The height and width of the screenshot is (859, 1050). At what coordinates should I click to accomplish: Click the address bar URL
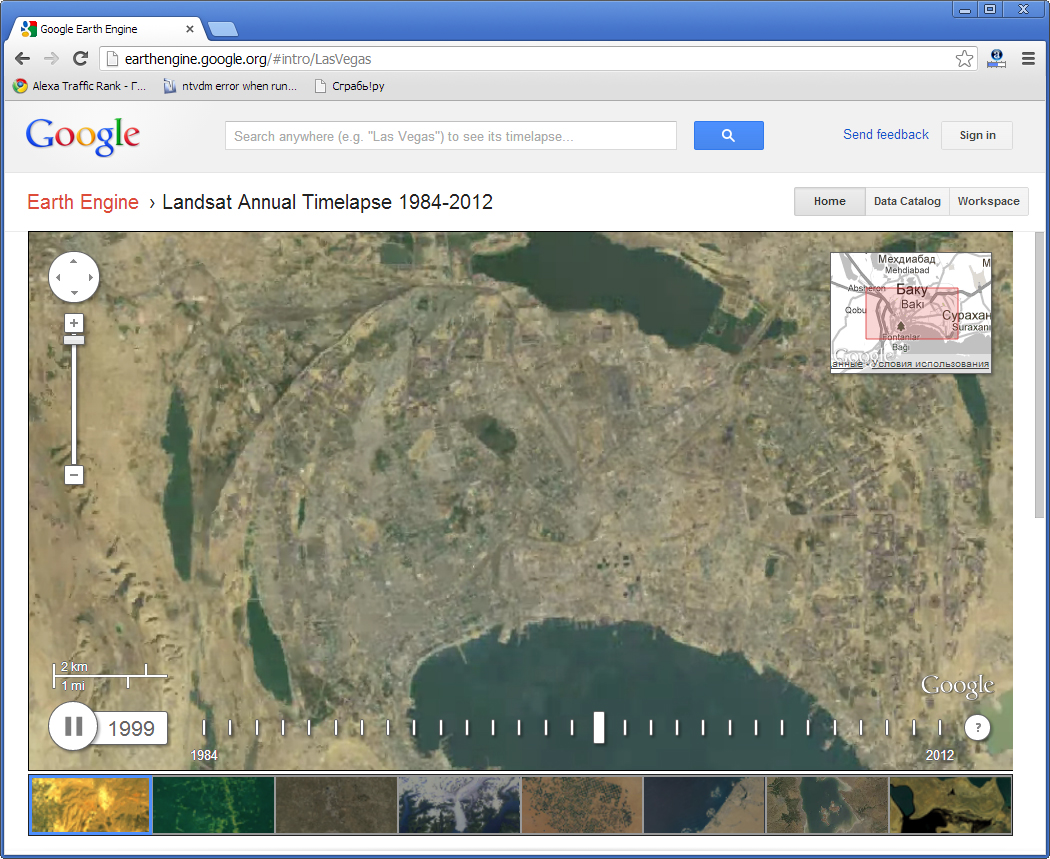[x=248, y=59]
